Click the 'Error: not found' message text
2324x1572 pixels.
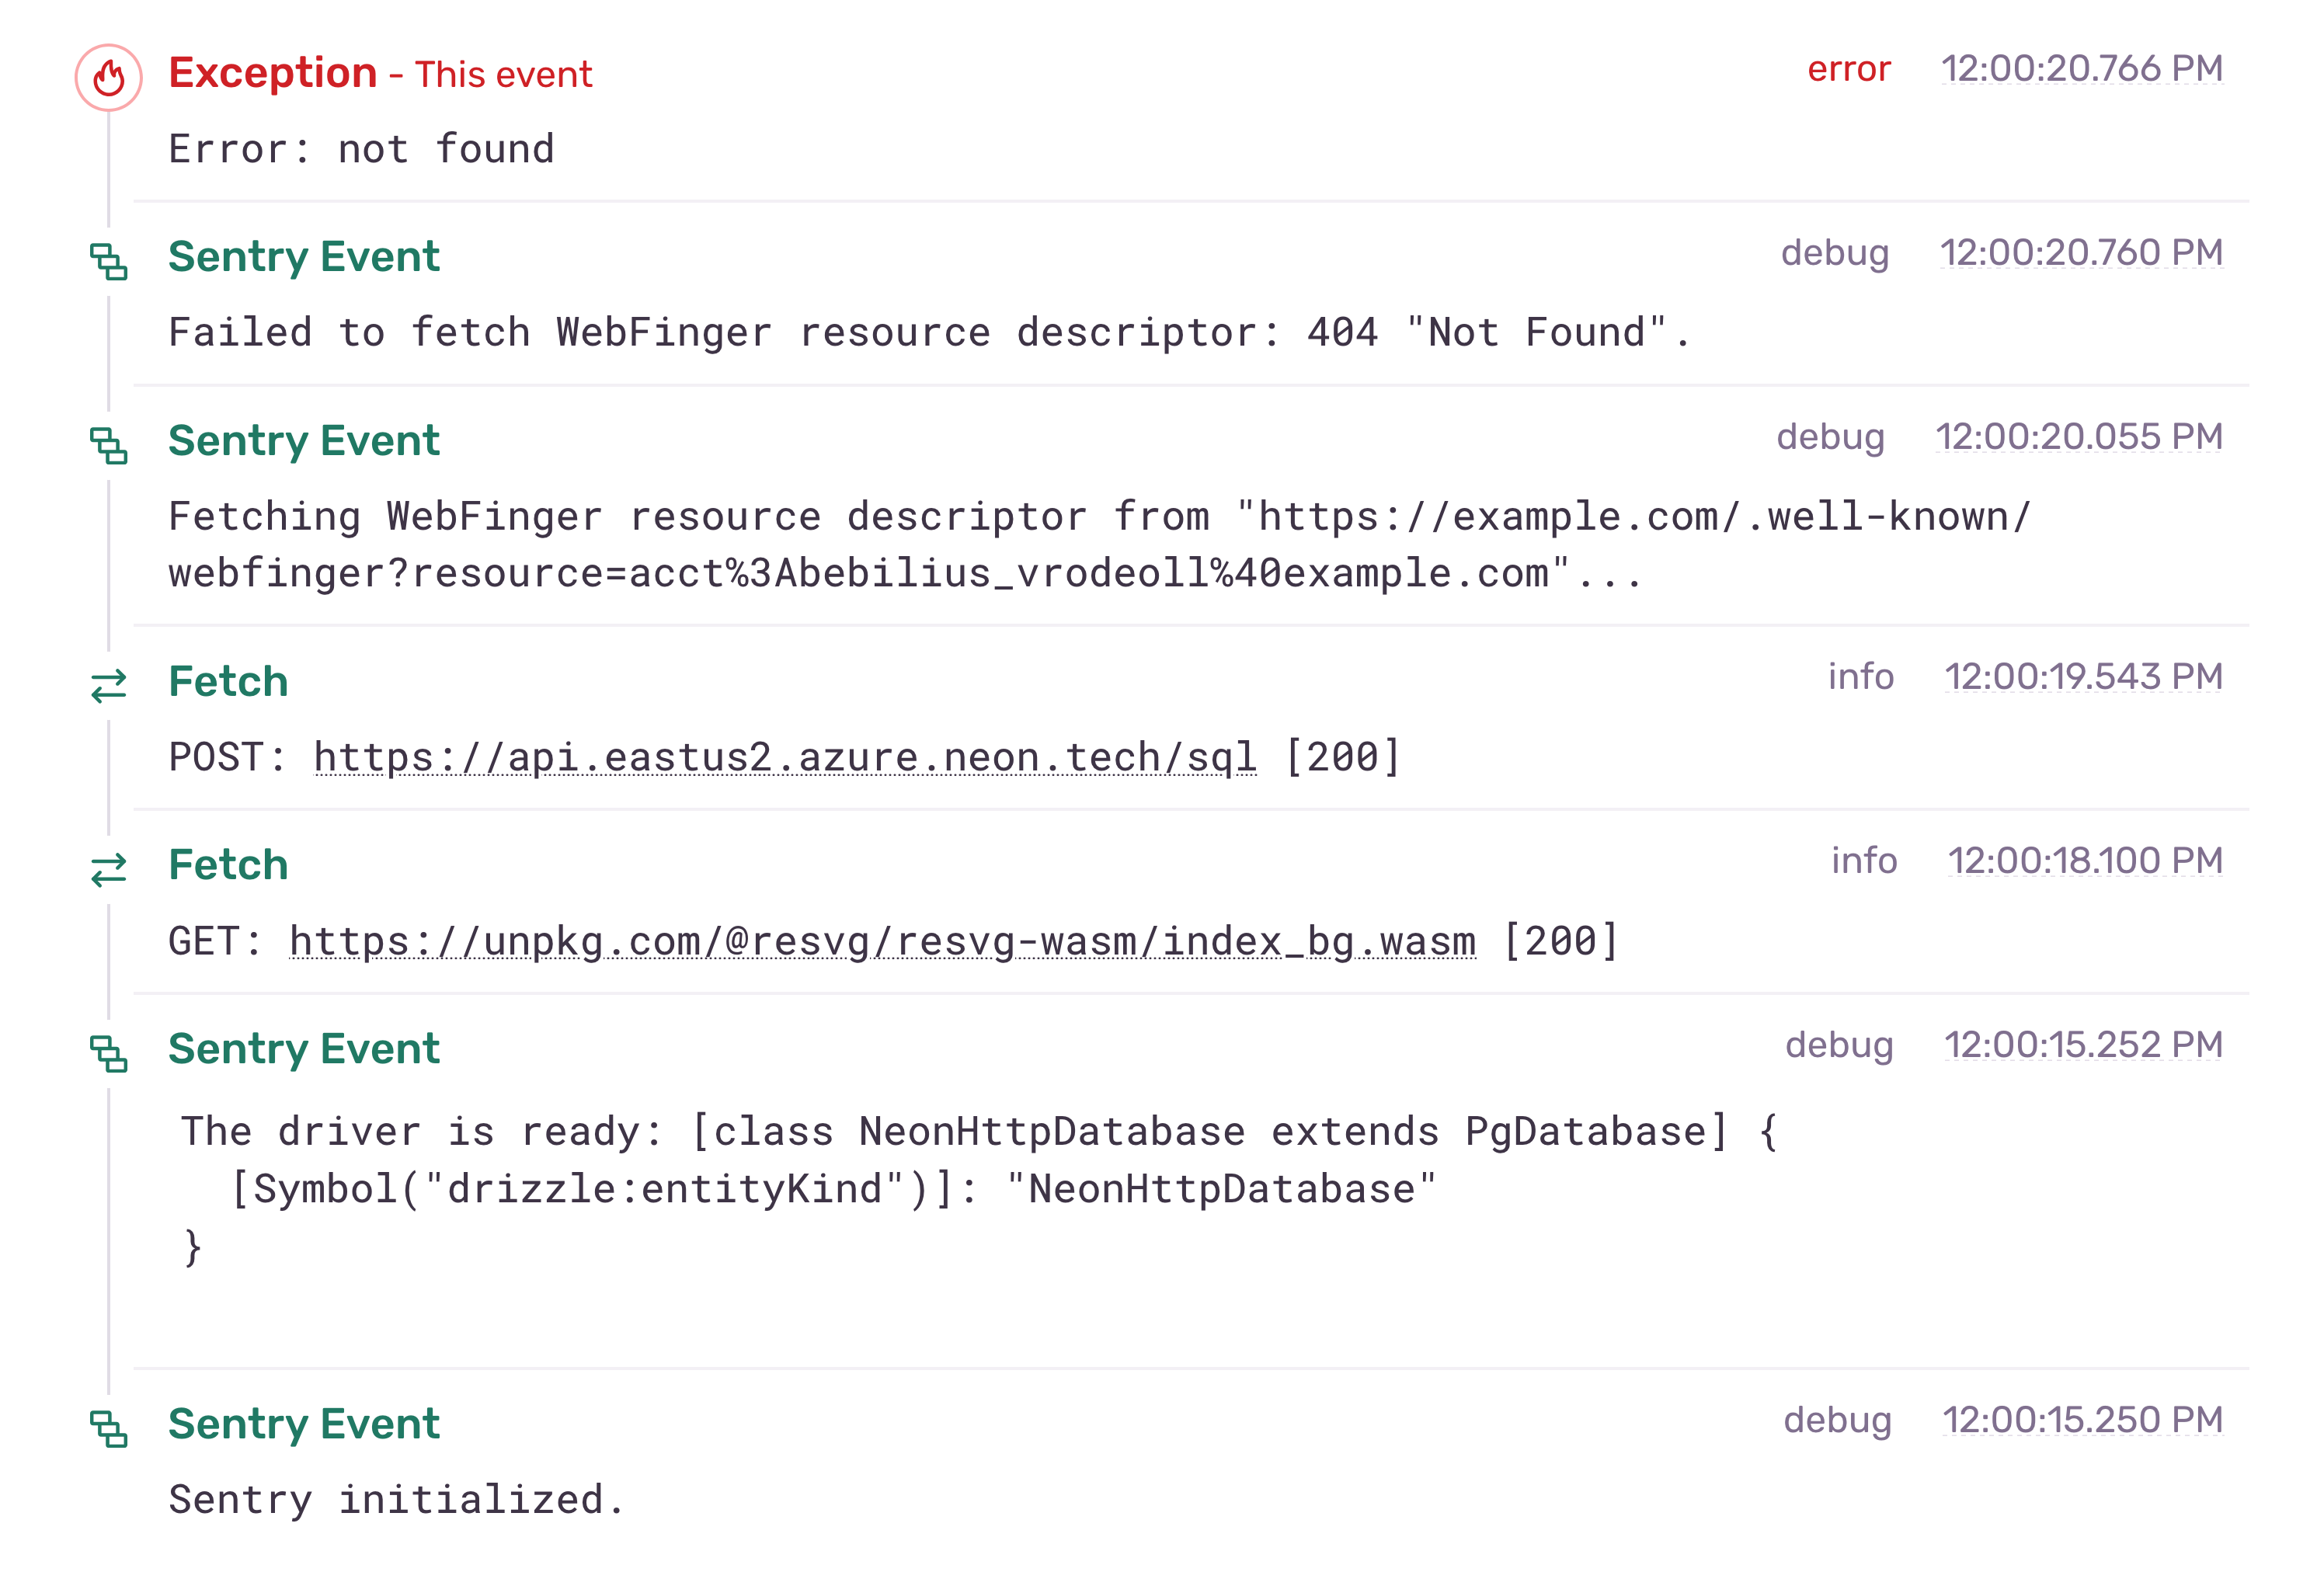pos(361,149)
